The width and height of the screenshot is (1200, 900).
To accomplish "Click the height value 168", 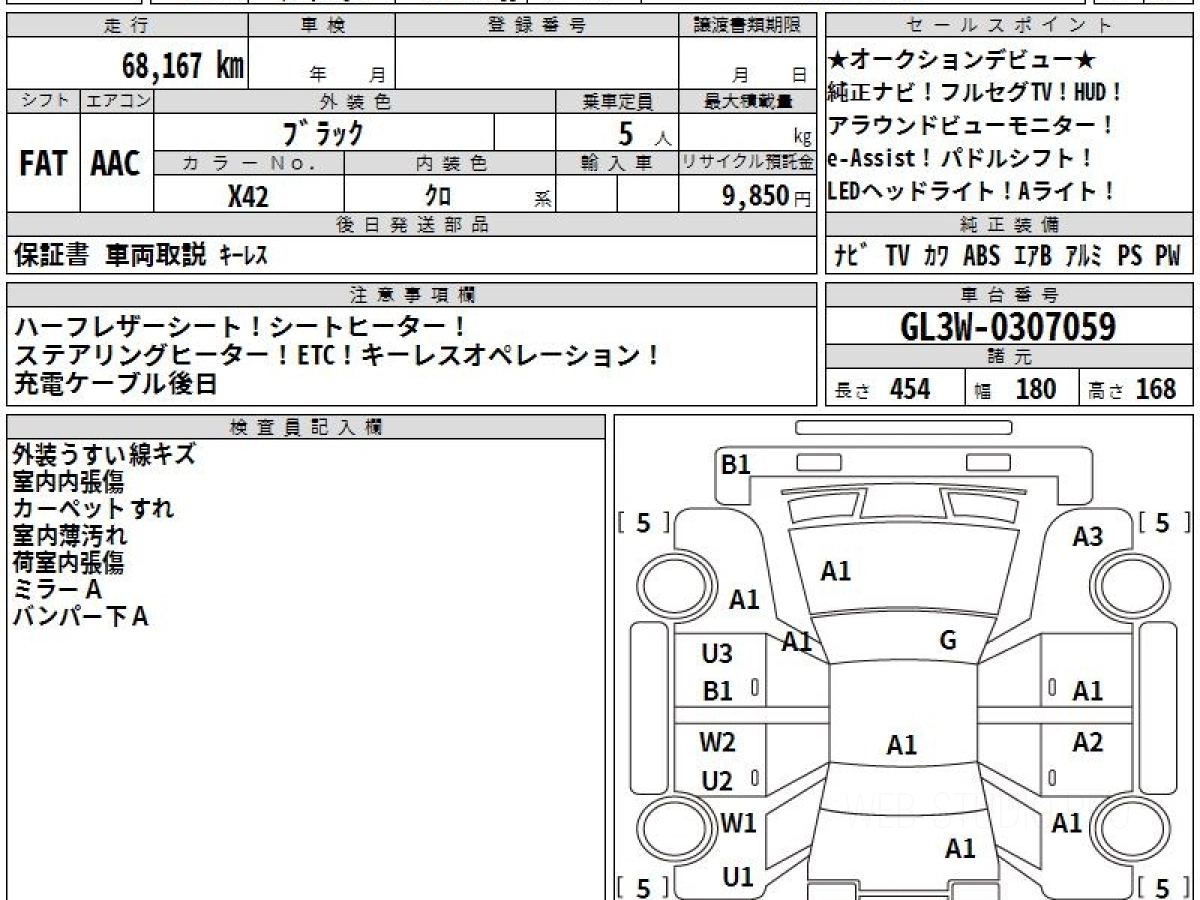I will (1156, 389).
